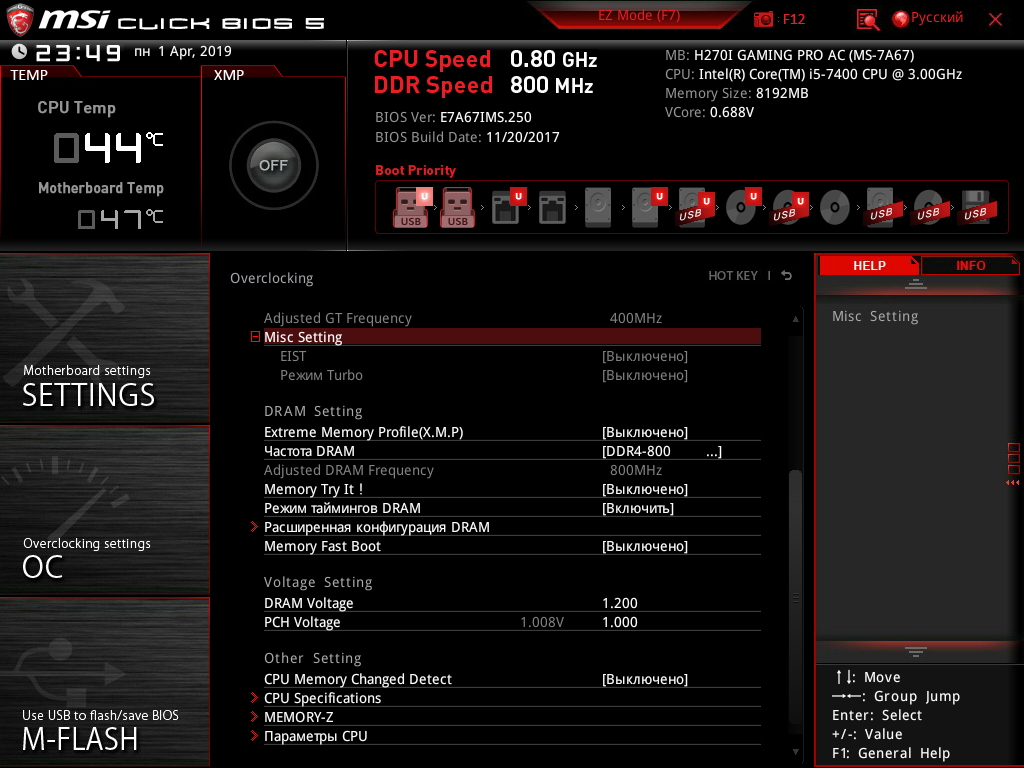
Task: Expand Расширенная конфигурация DRAM submenu
Action: tap(376, 528)
